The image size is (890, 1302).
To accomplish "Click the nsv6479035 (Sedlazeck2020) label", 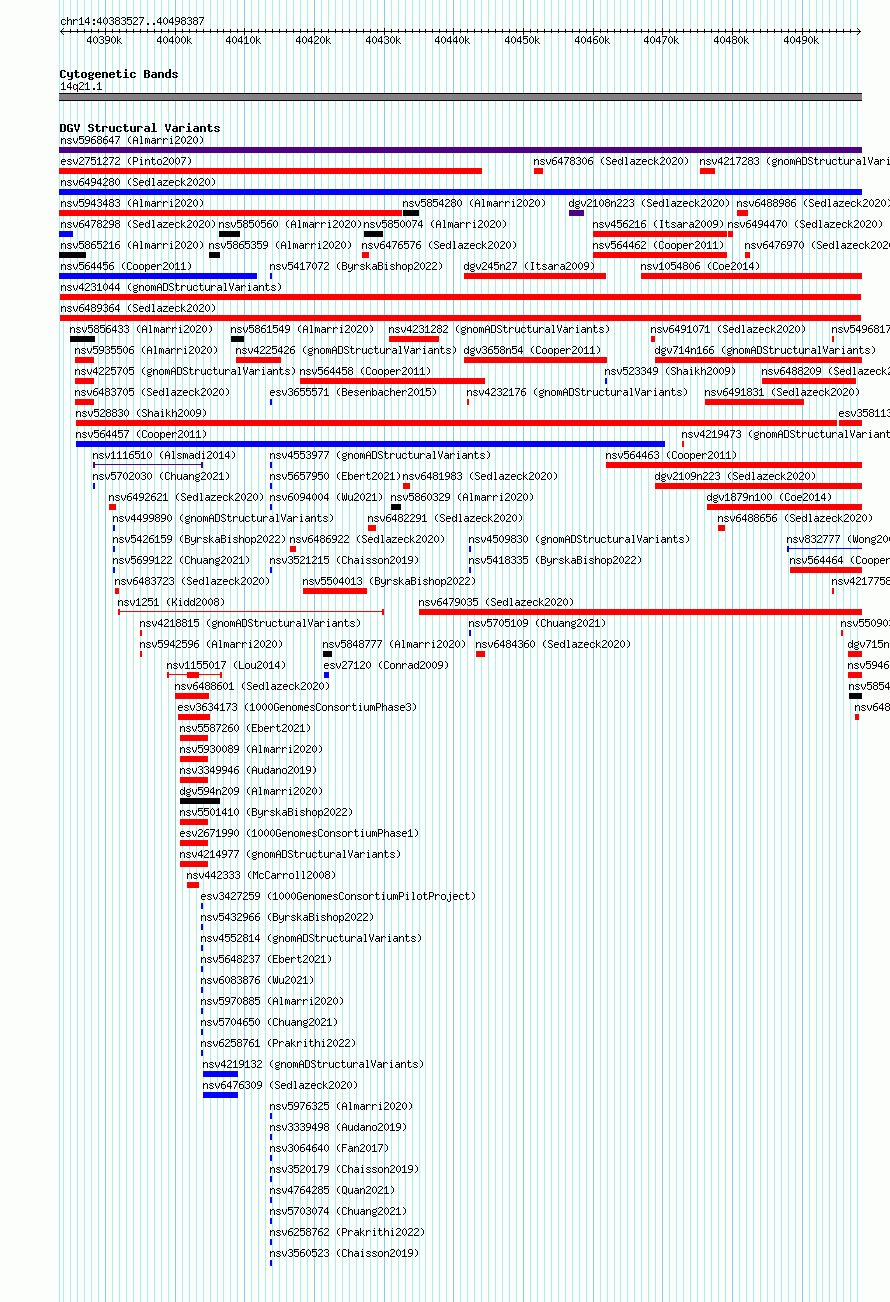I will (496, 602).
